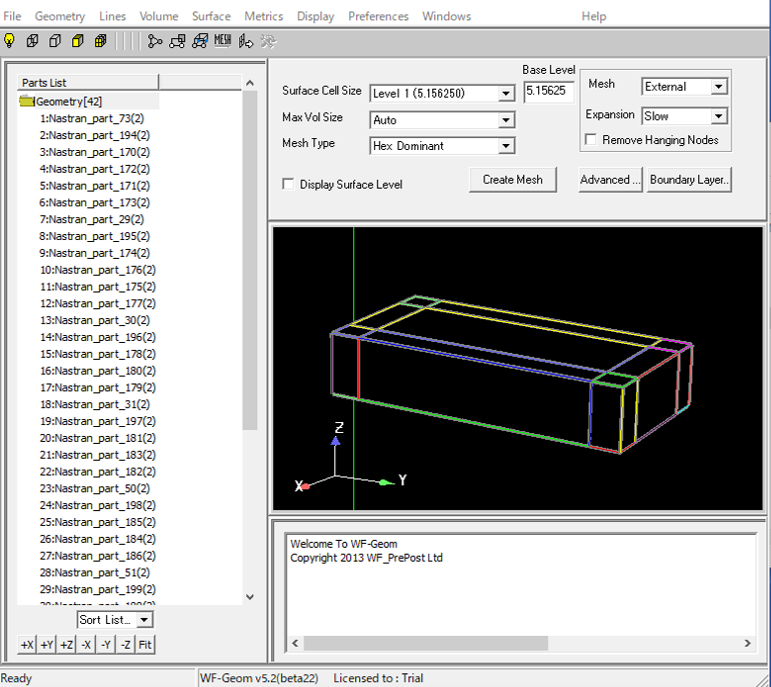Select part 18:Nastran_part_31(2)
Viewport: 771px width, 687px height.
pyautogui.click(x=95, y=404)
